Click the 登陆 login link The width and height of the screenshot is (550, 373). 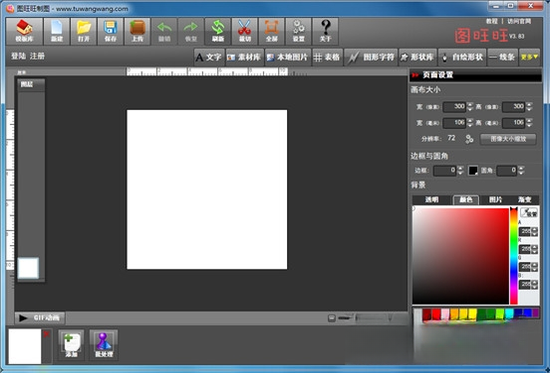(18, 56)
